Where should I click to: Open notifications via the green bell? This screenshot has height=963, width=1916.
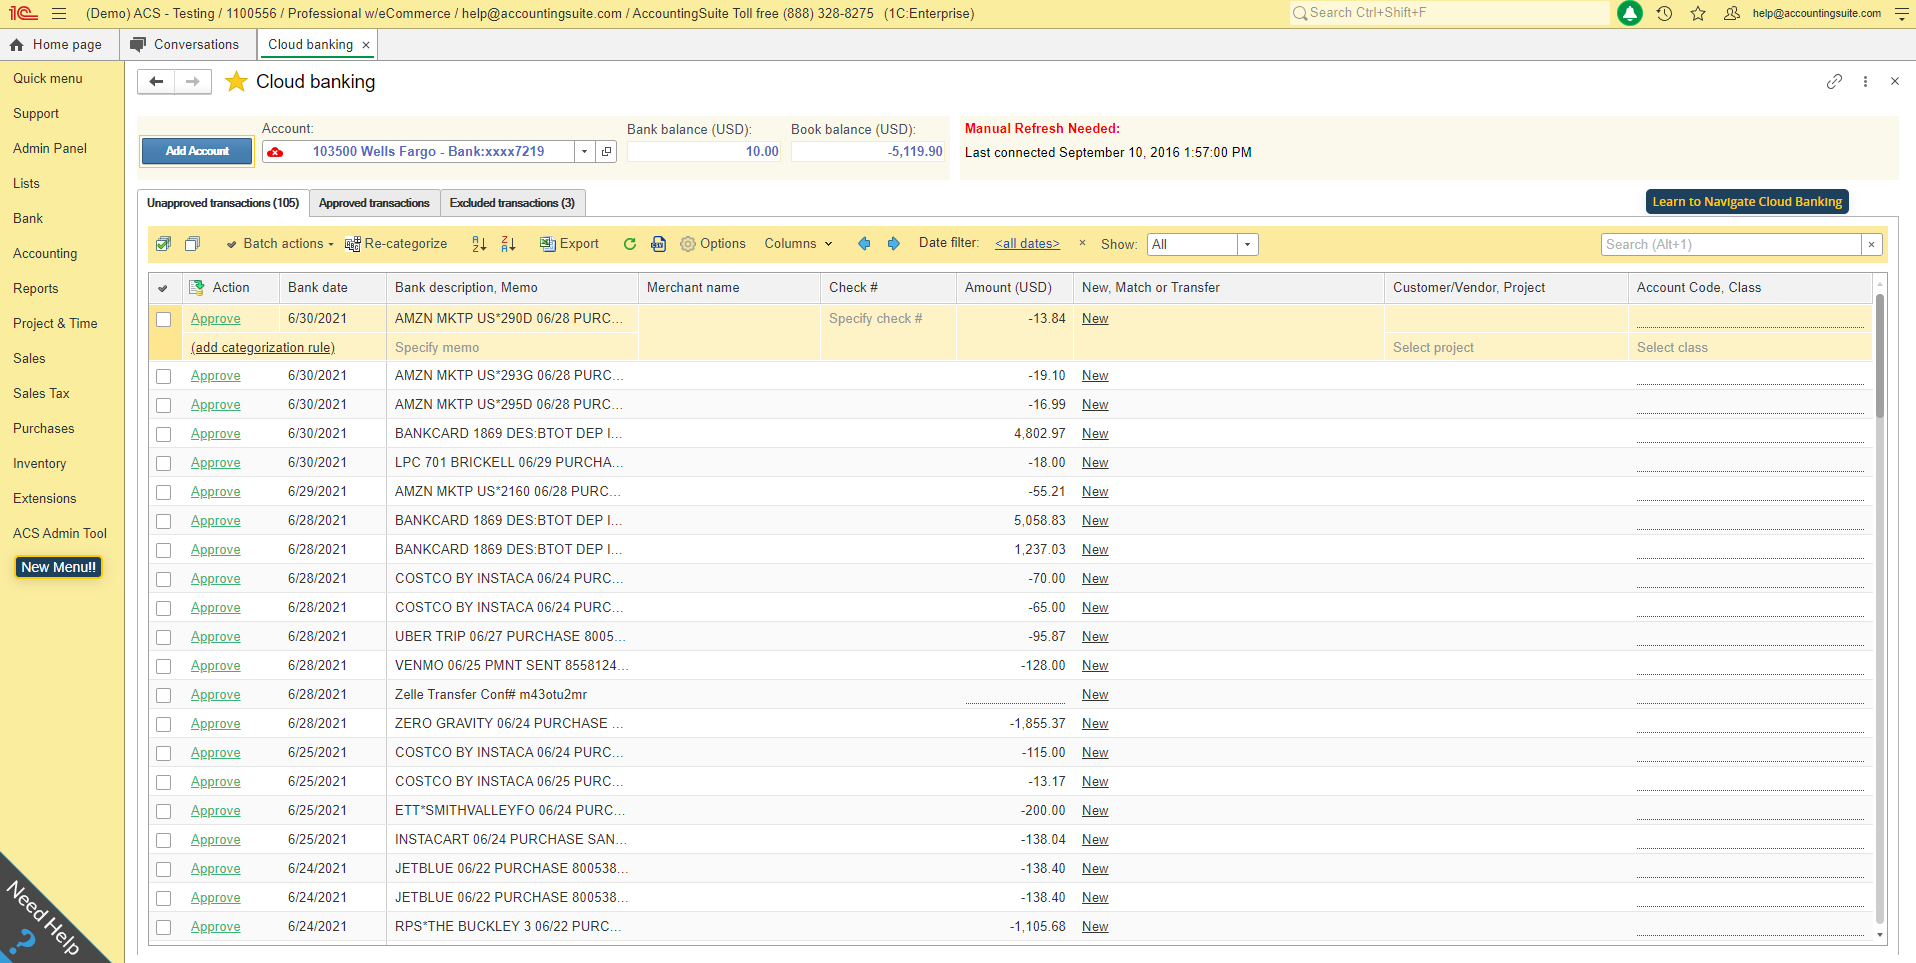click(1630, 13)
